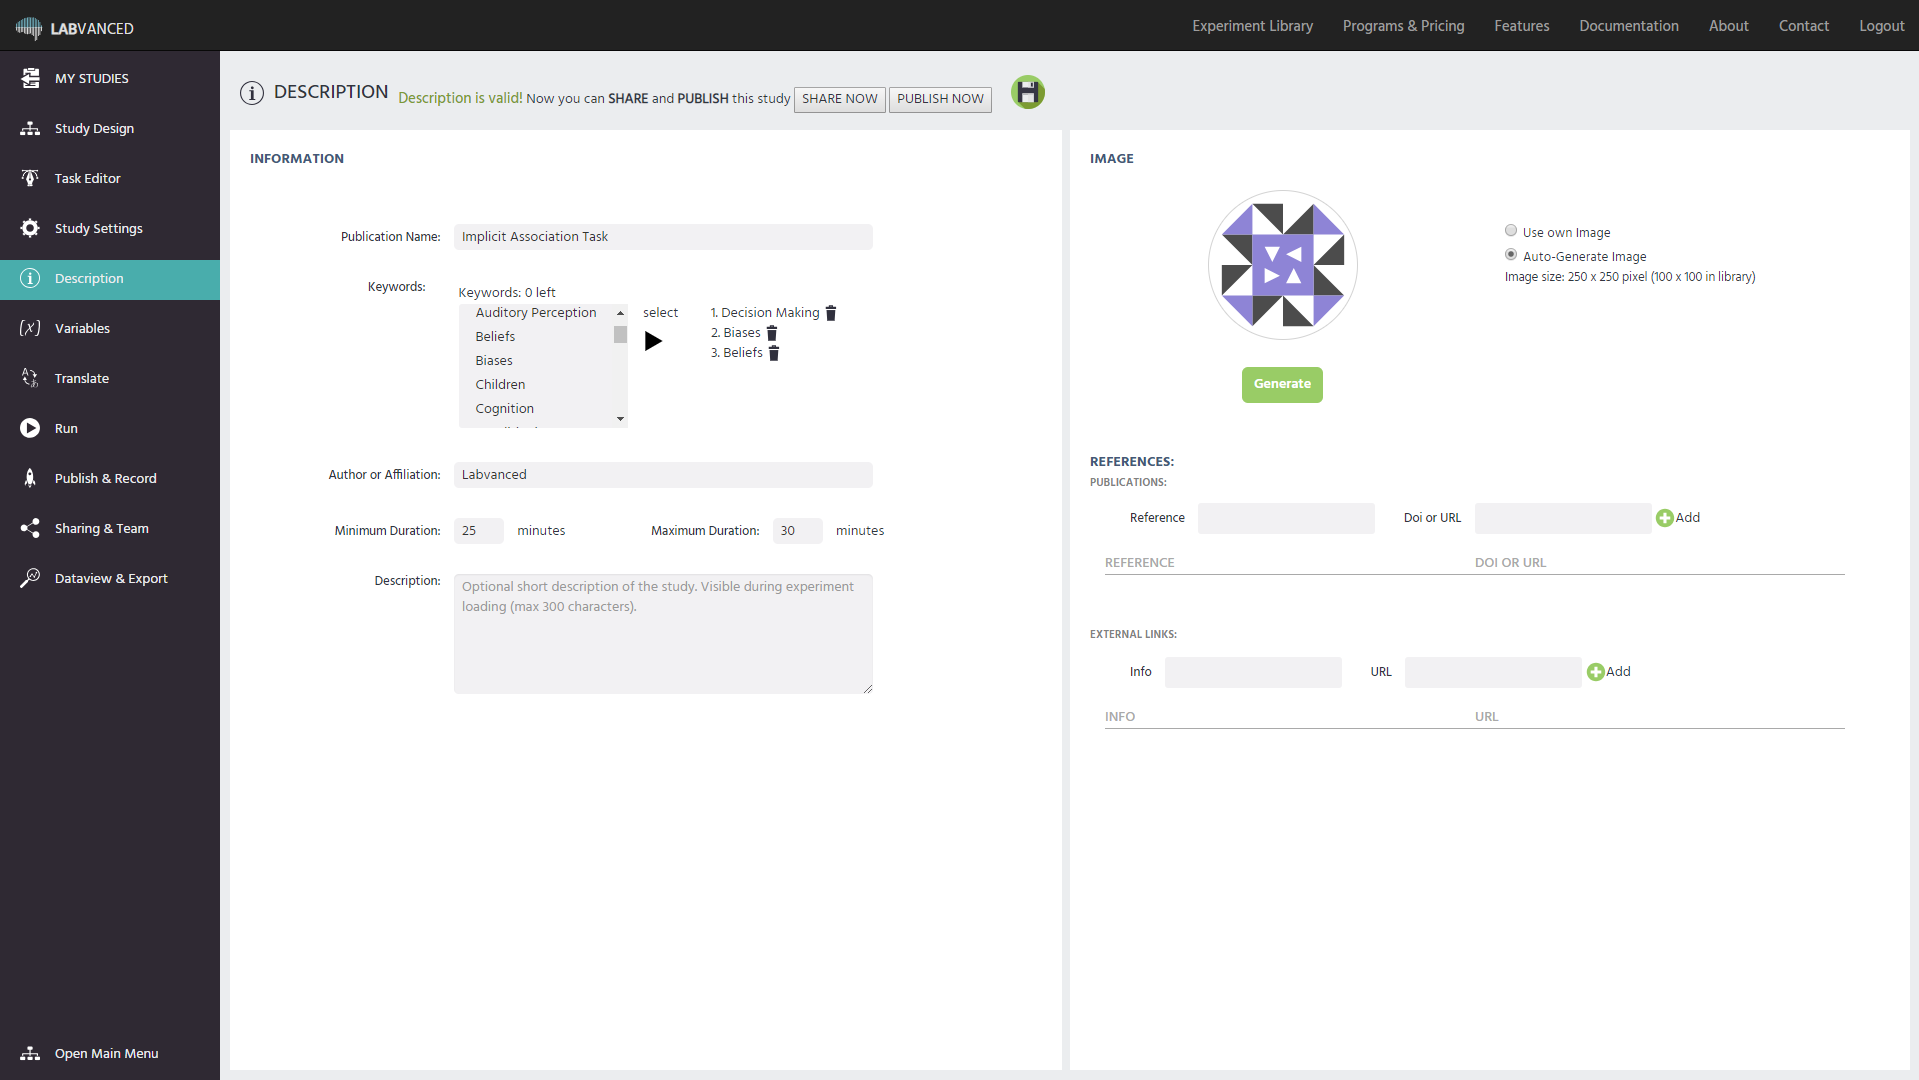
Task: Open the Features menu item
Action: (x=1521, y=26)
